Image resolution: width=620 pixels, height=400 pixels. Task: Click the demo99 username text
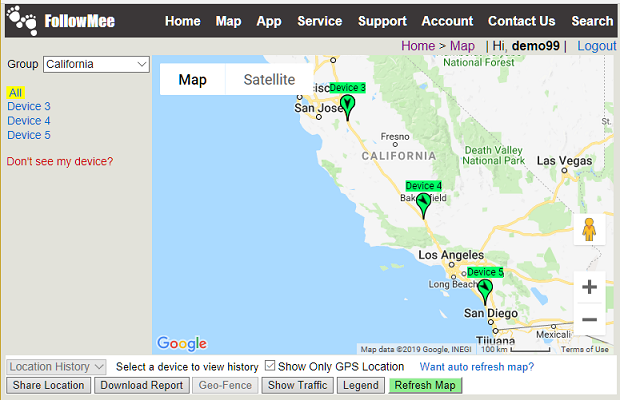pos(536,46)
